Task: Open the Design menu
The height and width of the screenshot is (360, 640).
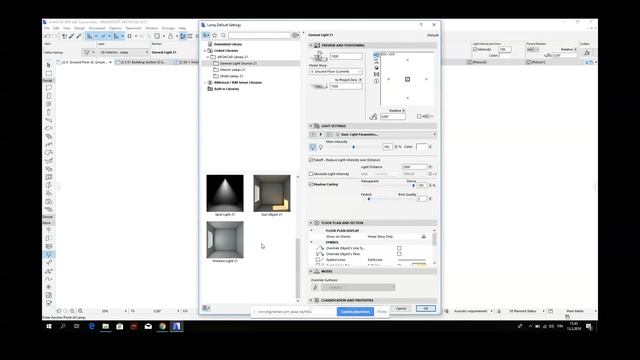Action: click(79, 28)
